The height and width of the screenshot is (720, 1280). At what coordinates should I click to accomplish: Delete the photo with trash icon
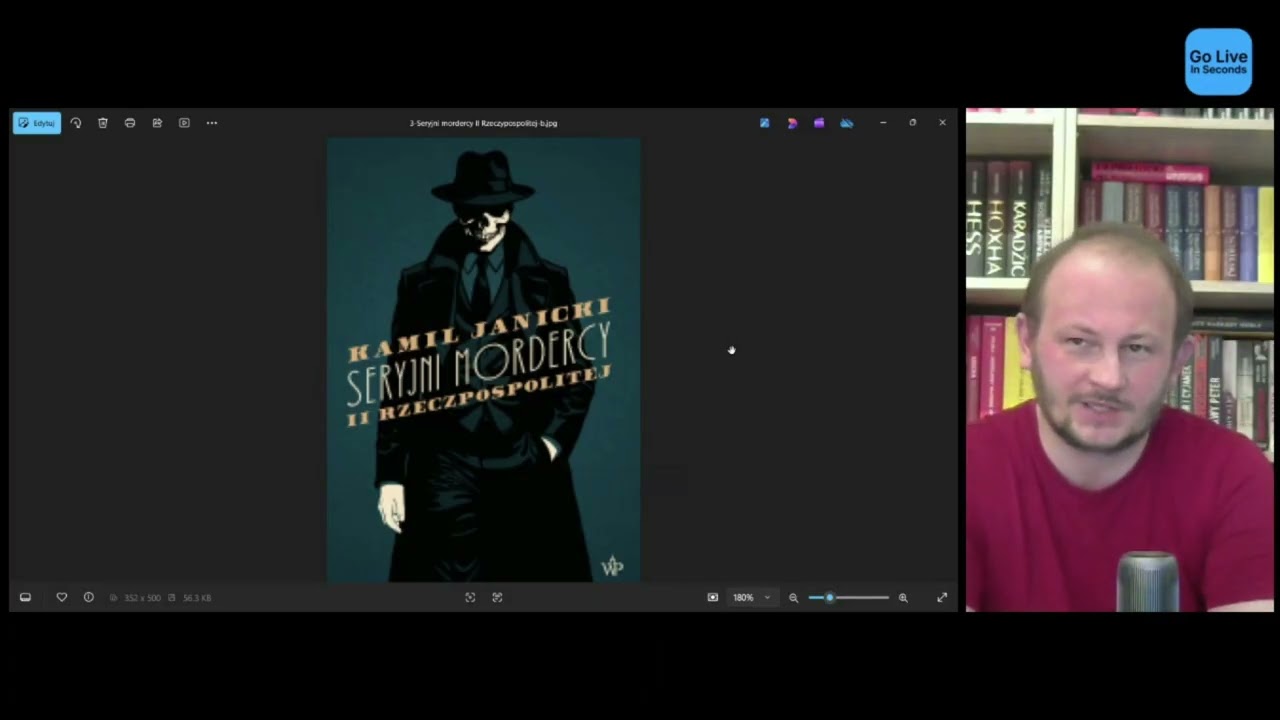tap(103, 123)
